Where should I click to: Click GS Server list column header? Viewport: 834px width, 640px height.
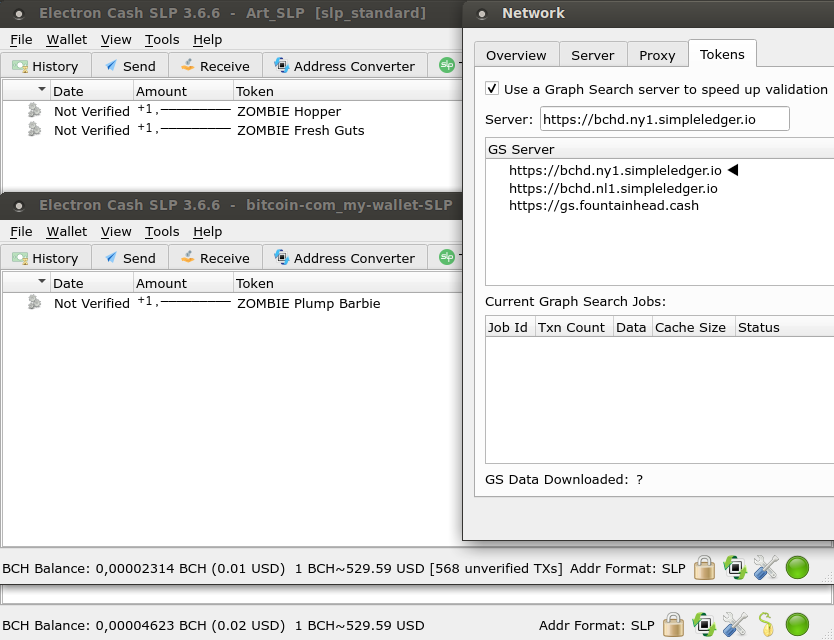click(x=660, y=149)
